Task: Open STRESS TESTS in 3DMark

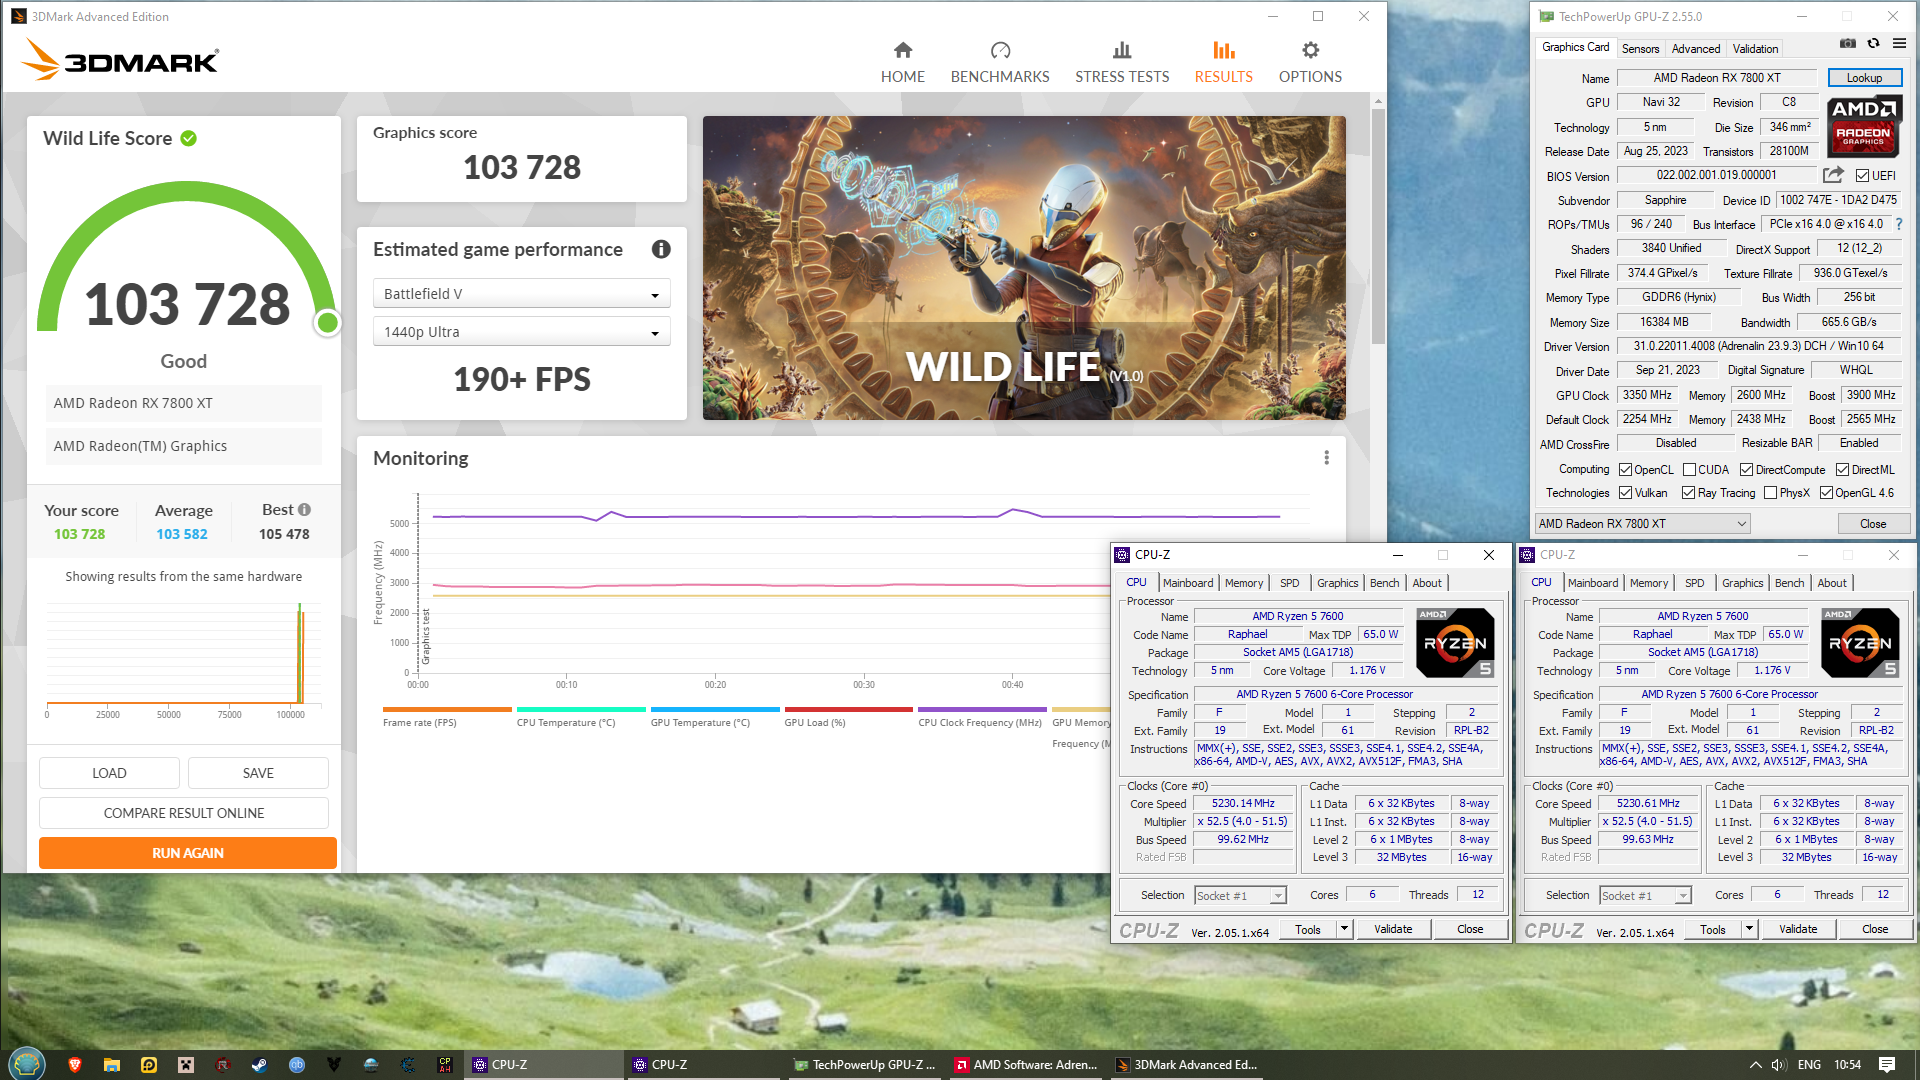Action: pyautogui.click(x=1122, y=62)
